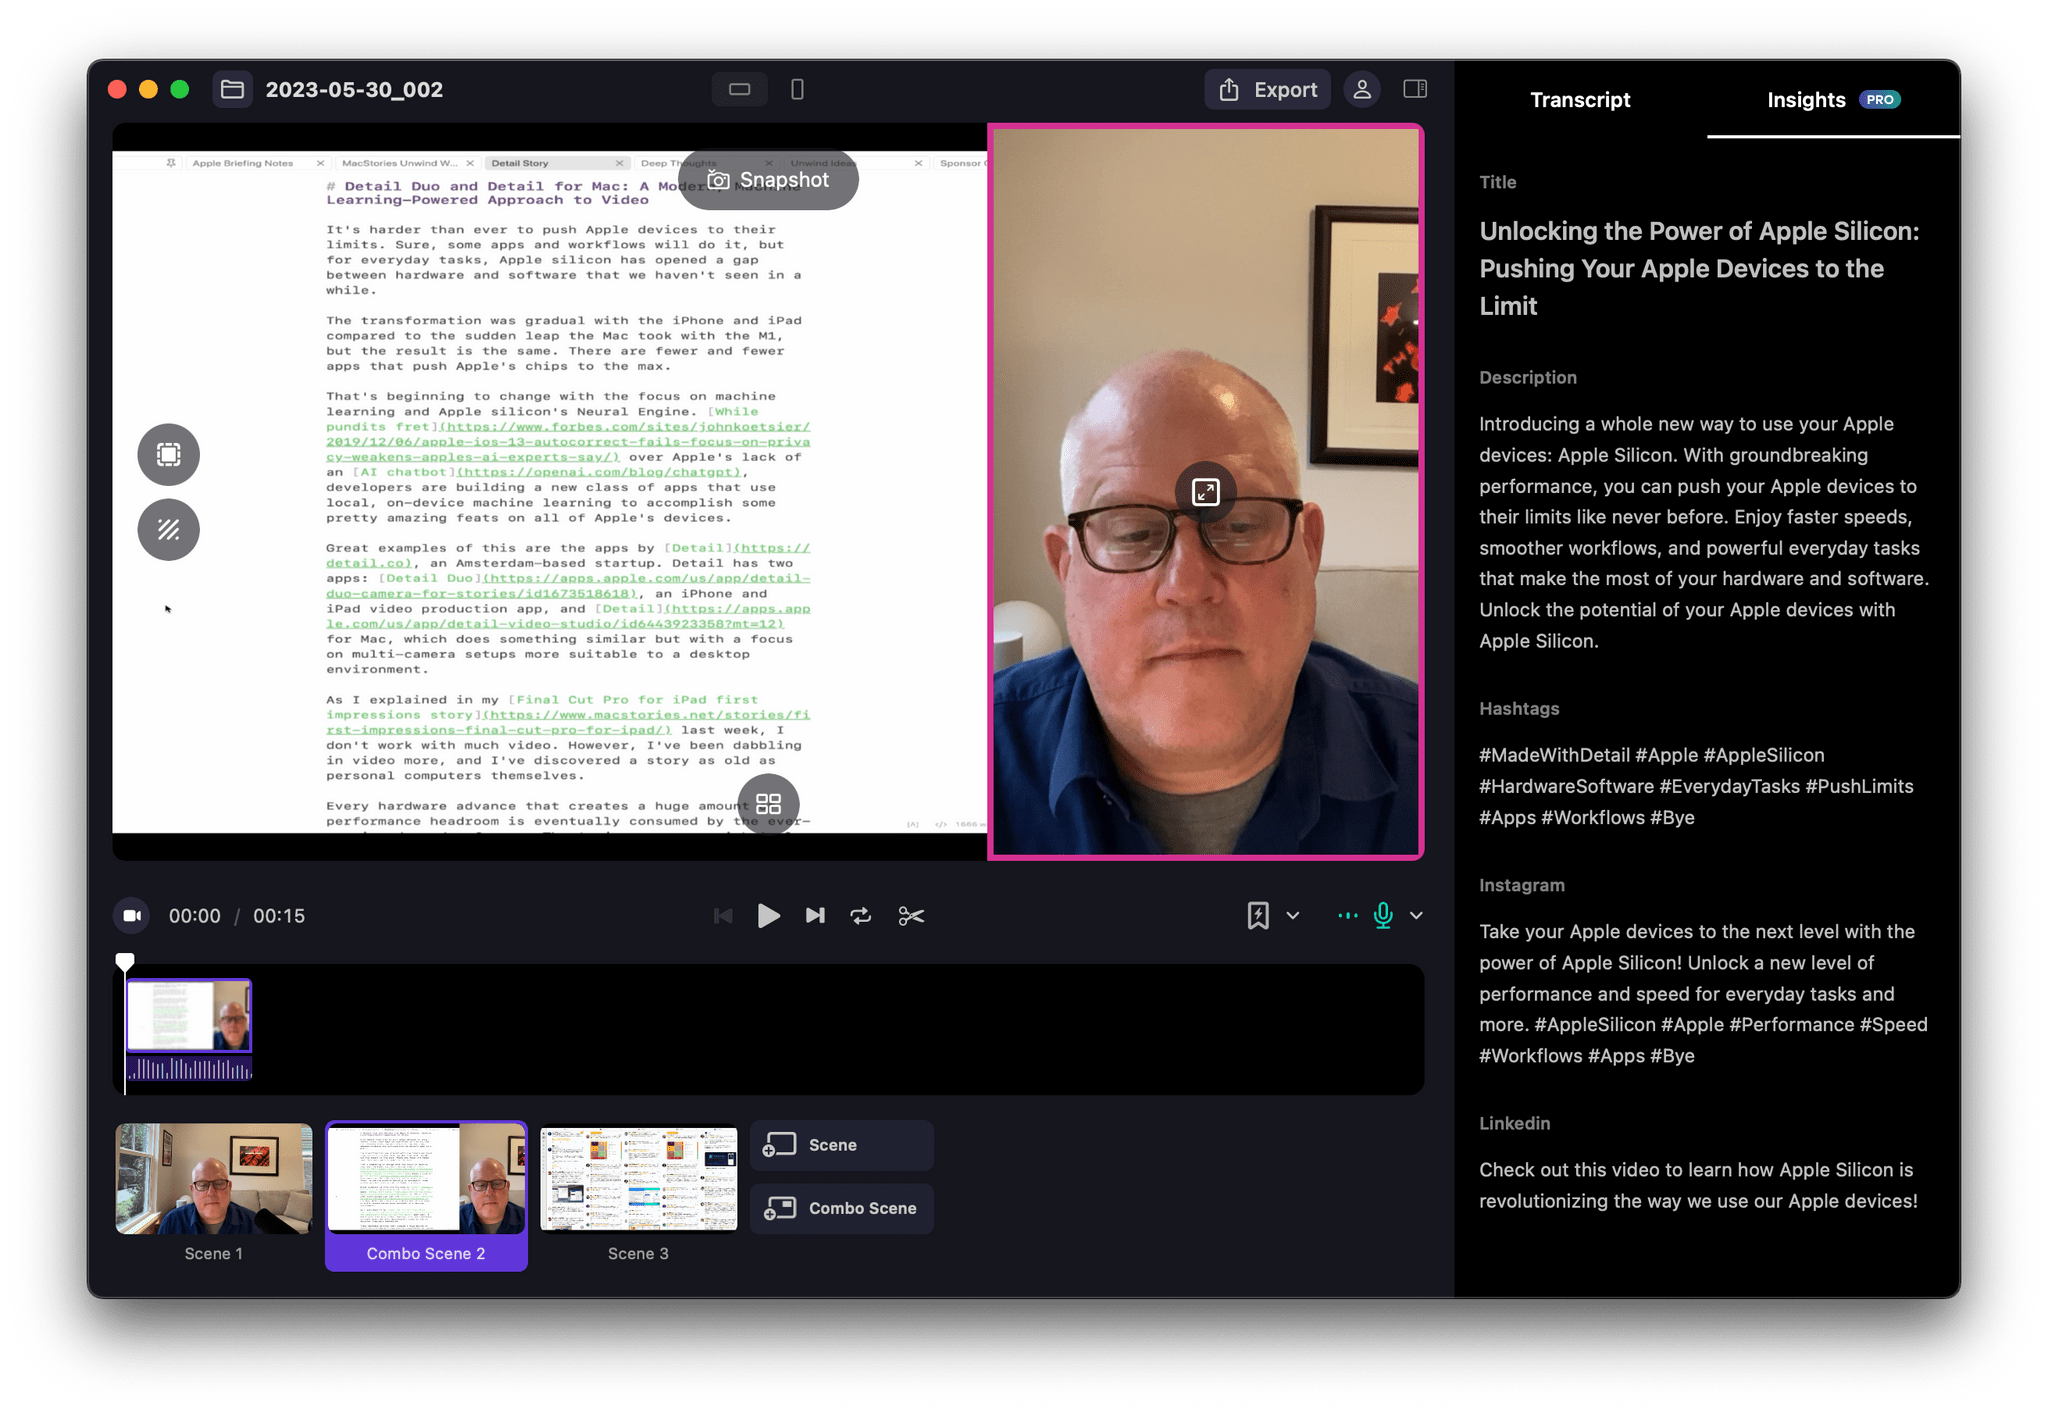
Task: Select the grid layout icon bottom right
Action: click(x=767, y=804)
